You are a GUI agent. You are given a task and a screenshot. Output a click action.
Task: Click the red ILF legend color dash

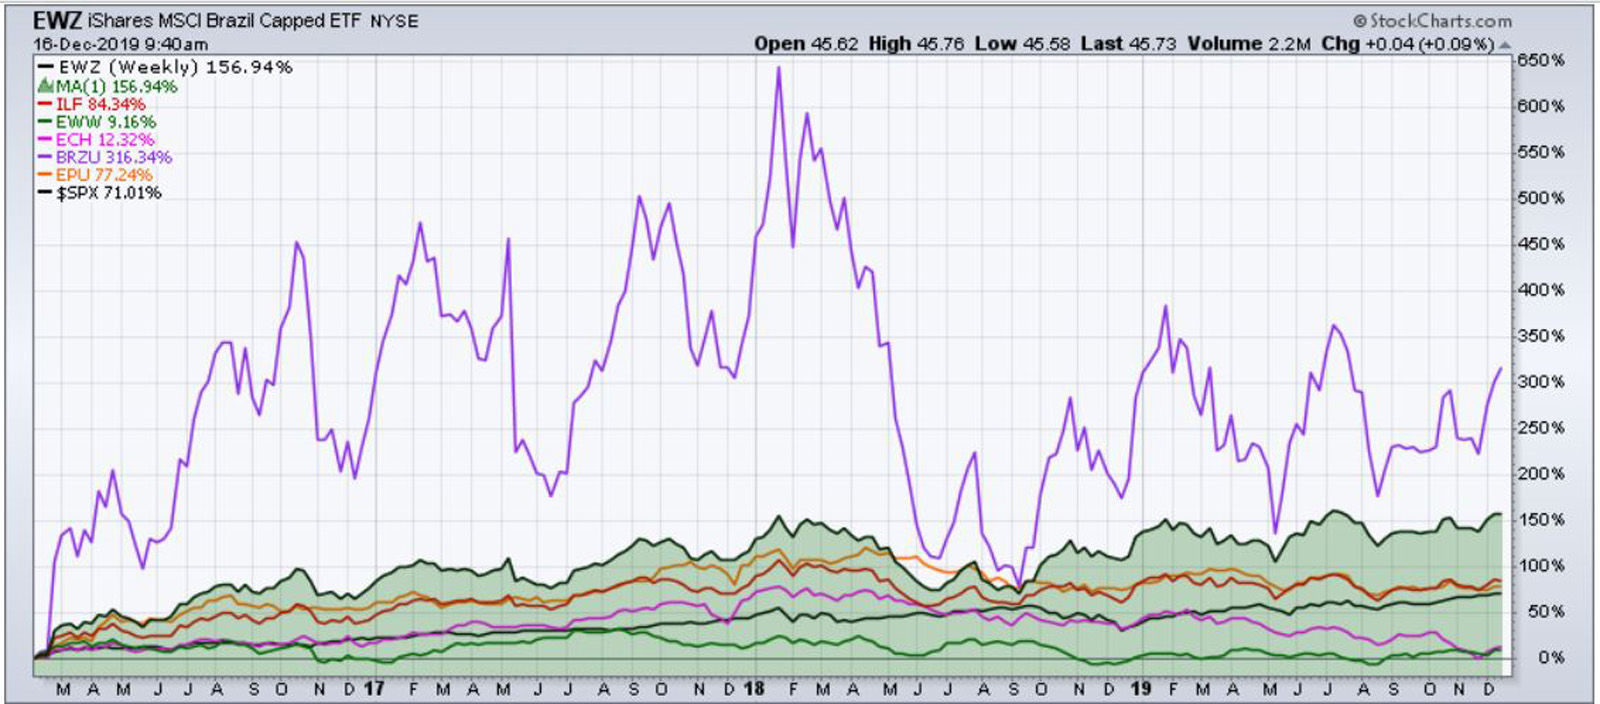point(45,104)
